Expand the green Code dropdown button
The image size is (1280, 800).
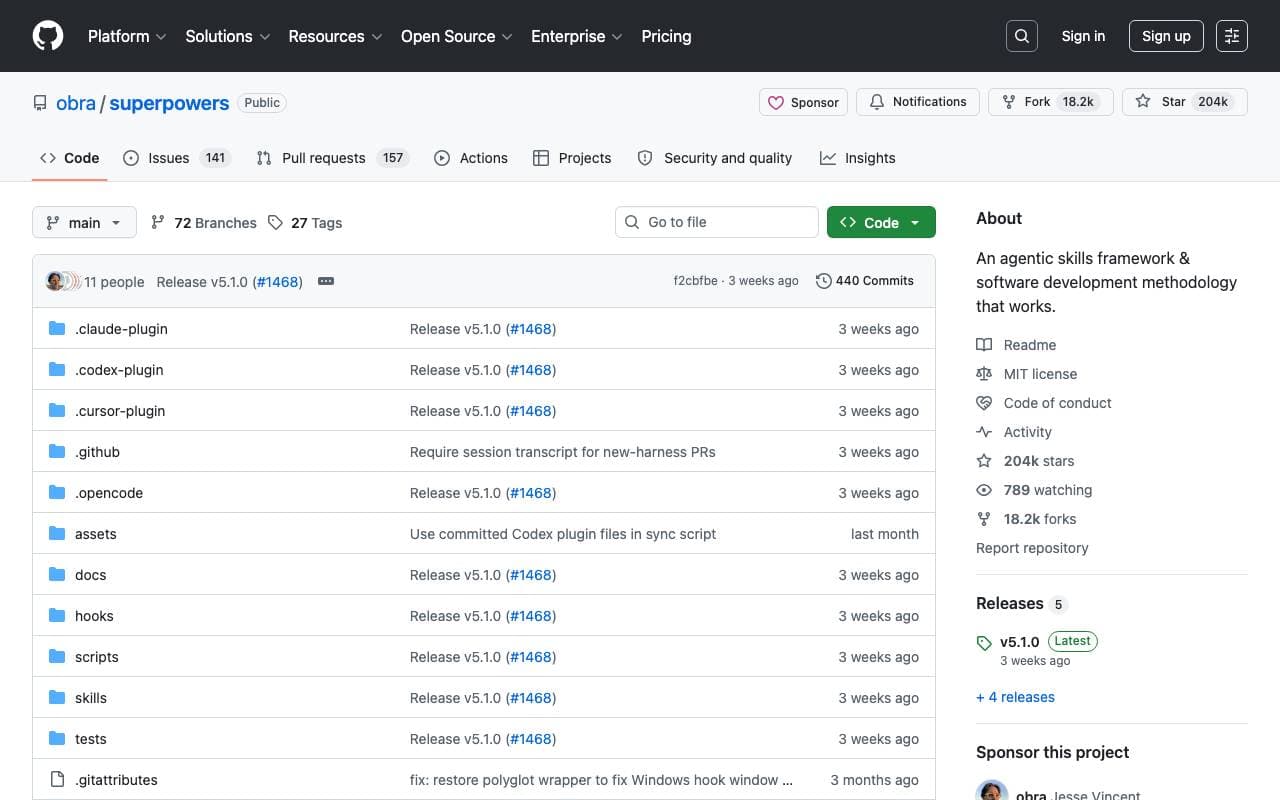point(881,222)
